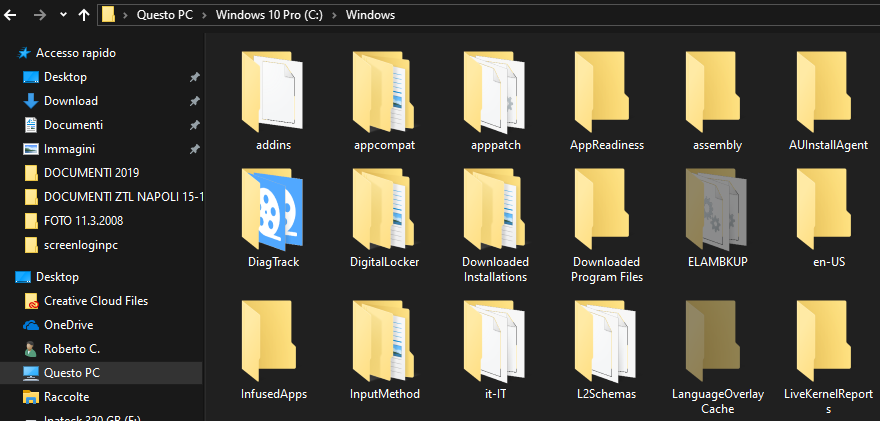Open Download in quick access
The height and width of the screenshot is (421, 880).
point(71,101)
